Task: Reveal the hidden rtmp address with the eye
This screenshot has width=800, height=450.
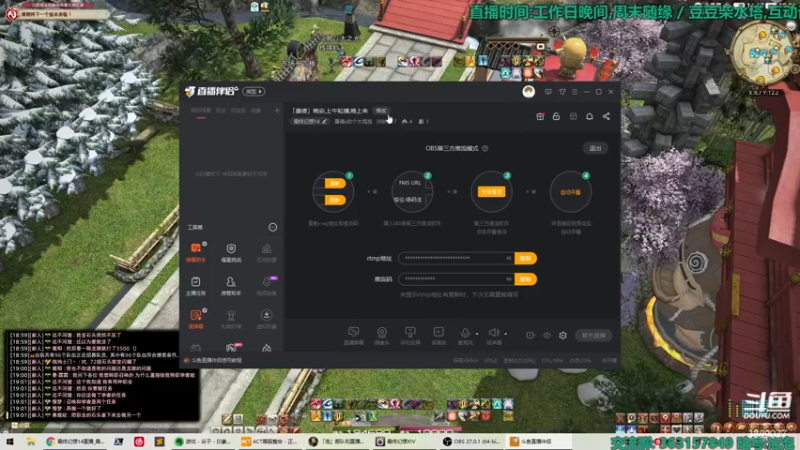Action: [508, 258]
